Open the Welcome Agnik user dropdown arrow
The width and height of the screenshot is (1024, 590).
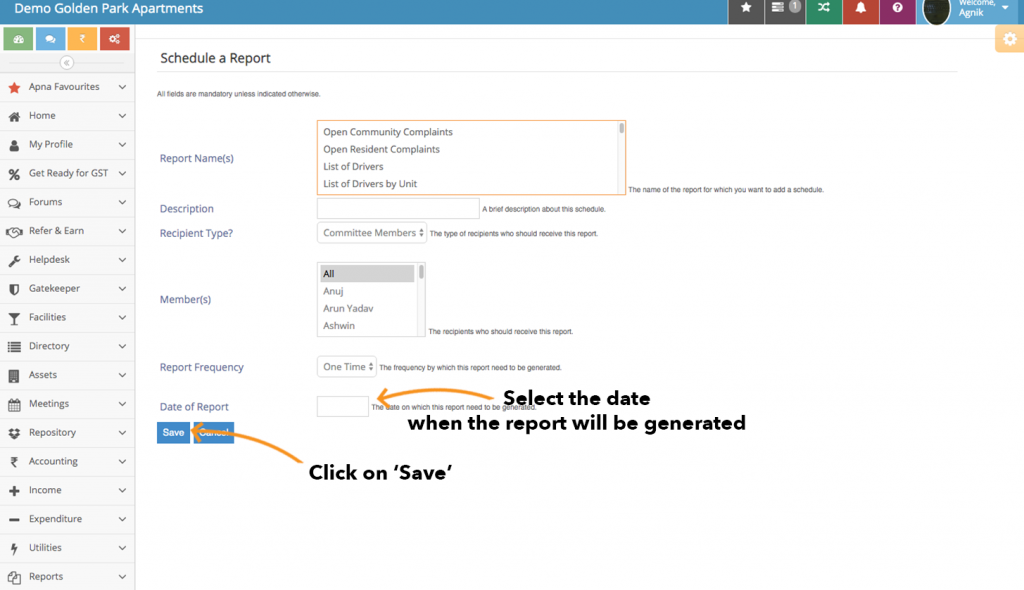[1004, 8]
